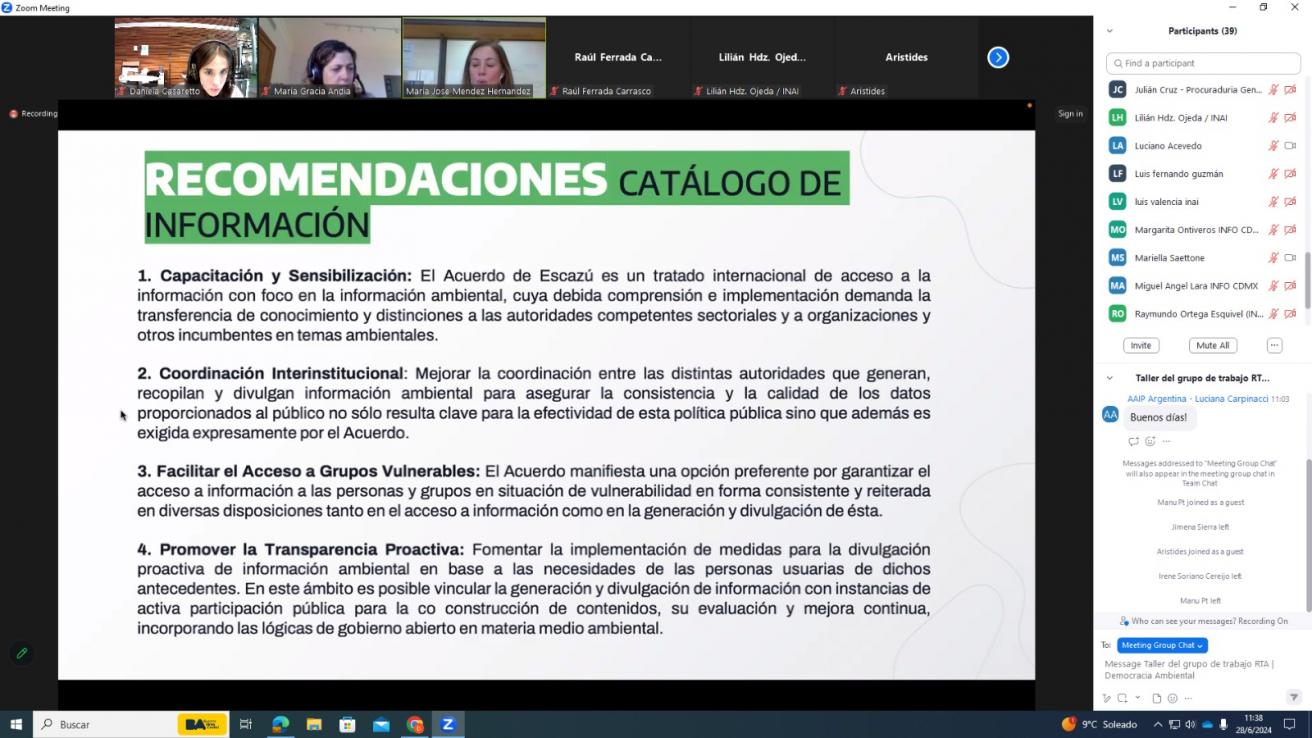This screenshot has height=738, width=1312.
Task: Unmute luis valencia inai
Action: pos(1272,201)
